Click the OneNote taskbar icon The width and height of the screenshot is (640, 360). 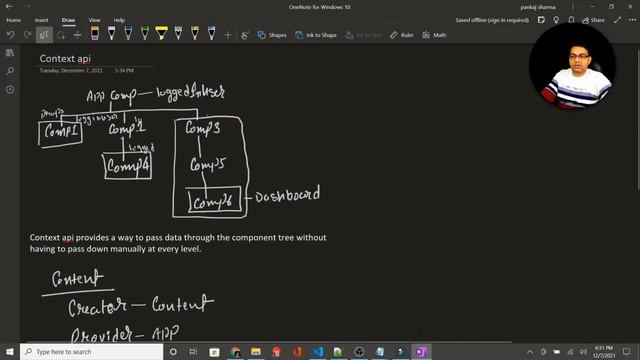[421, 351]
